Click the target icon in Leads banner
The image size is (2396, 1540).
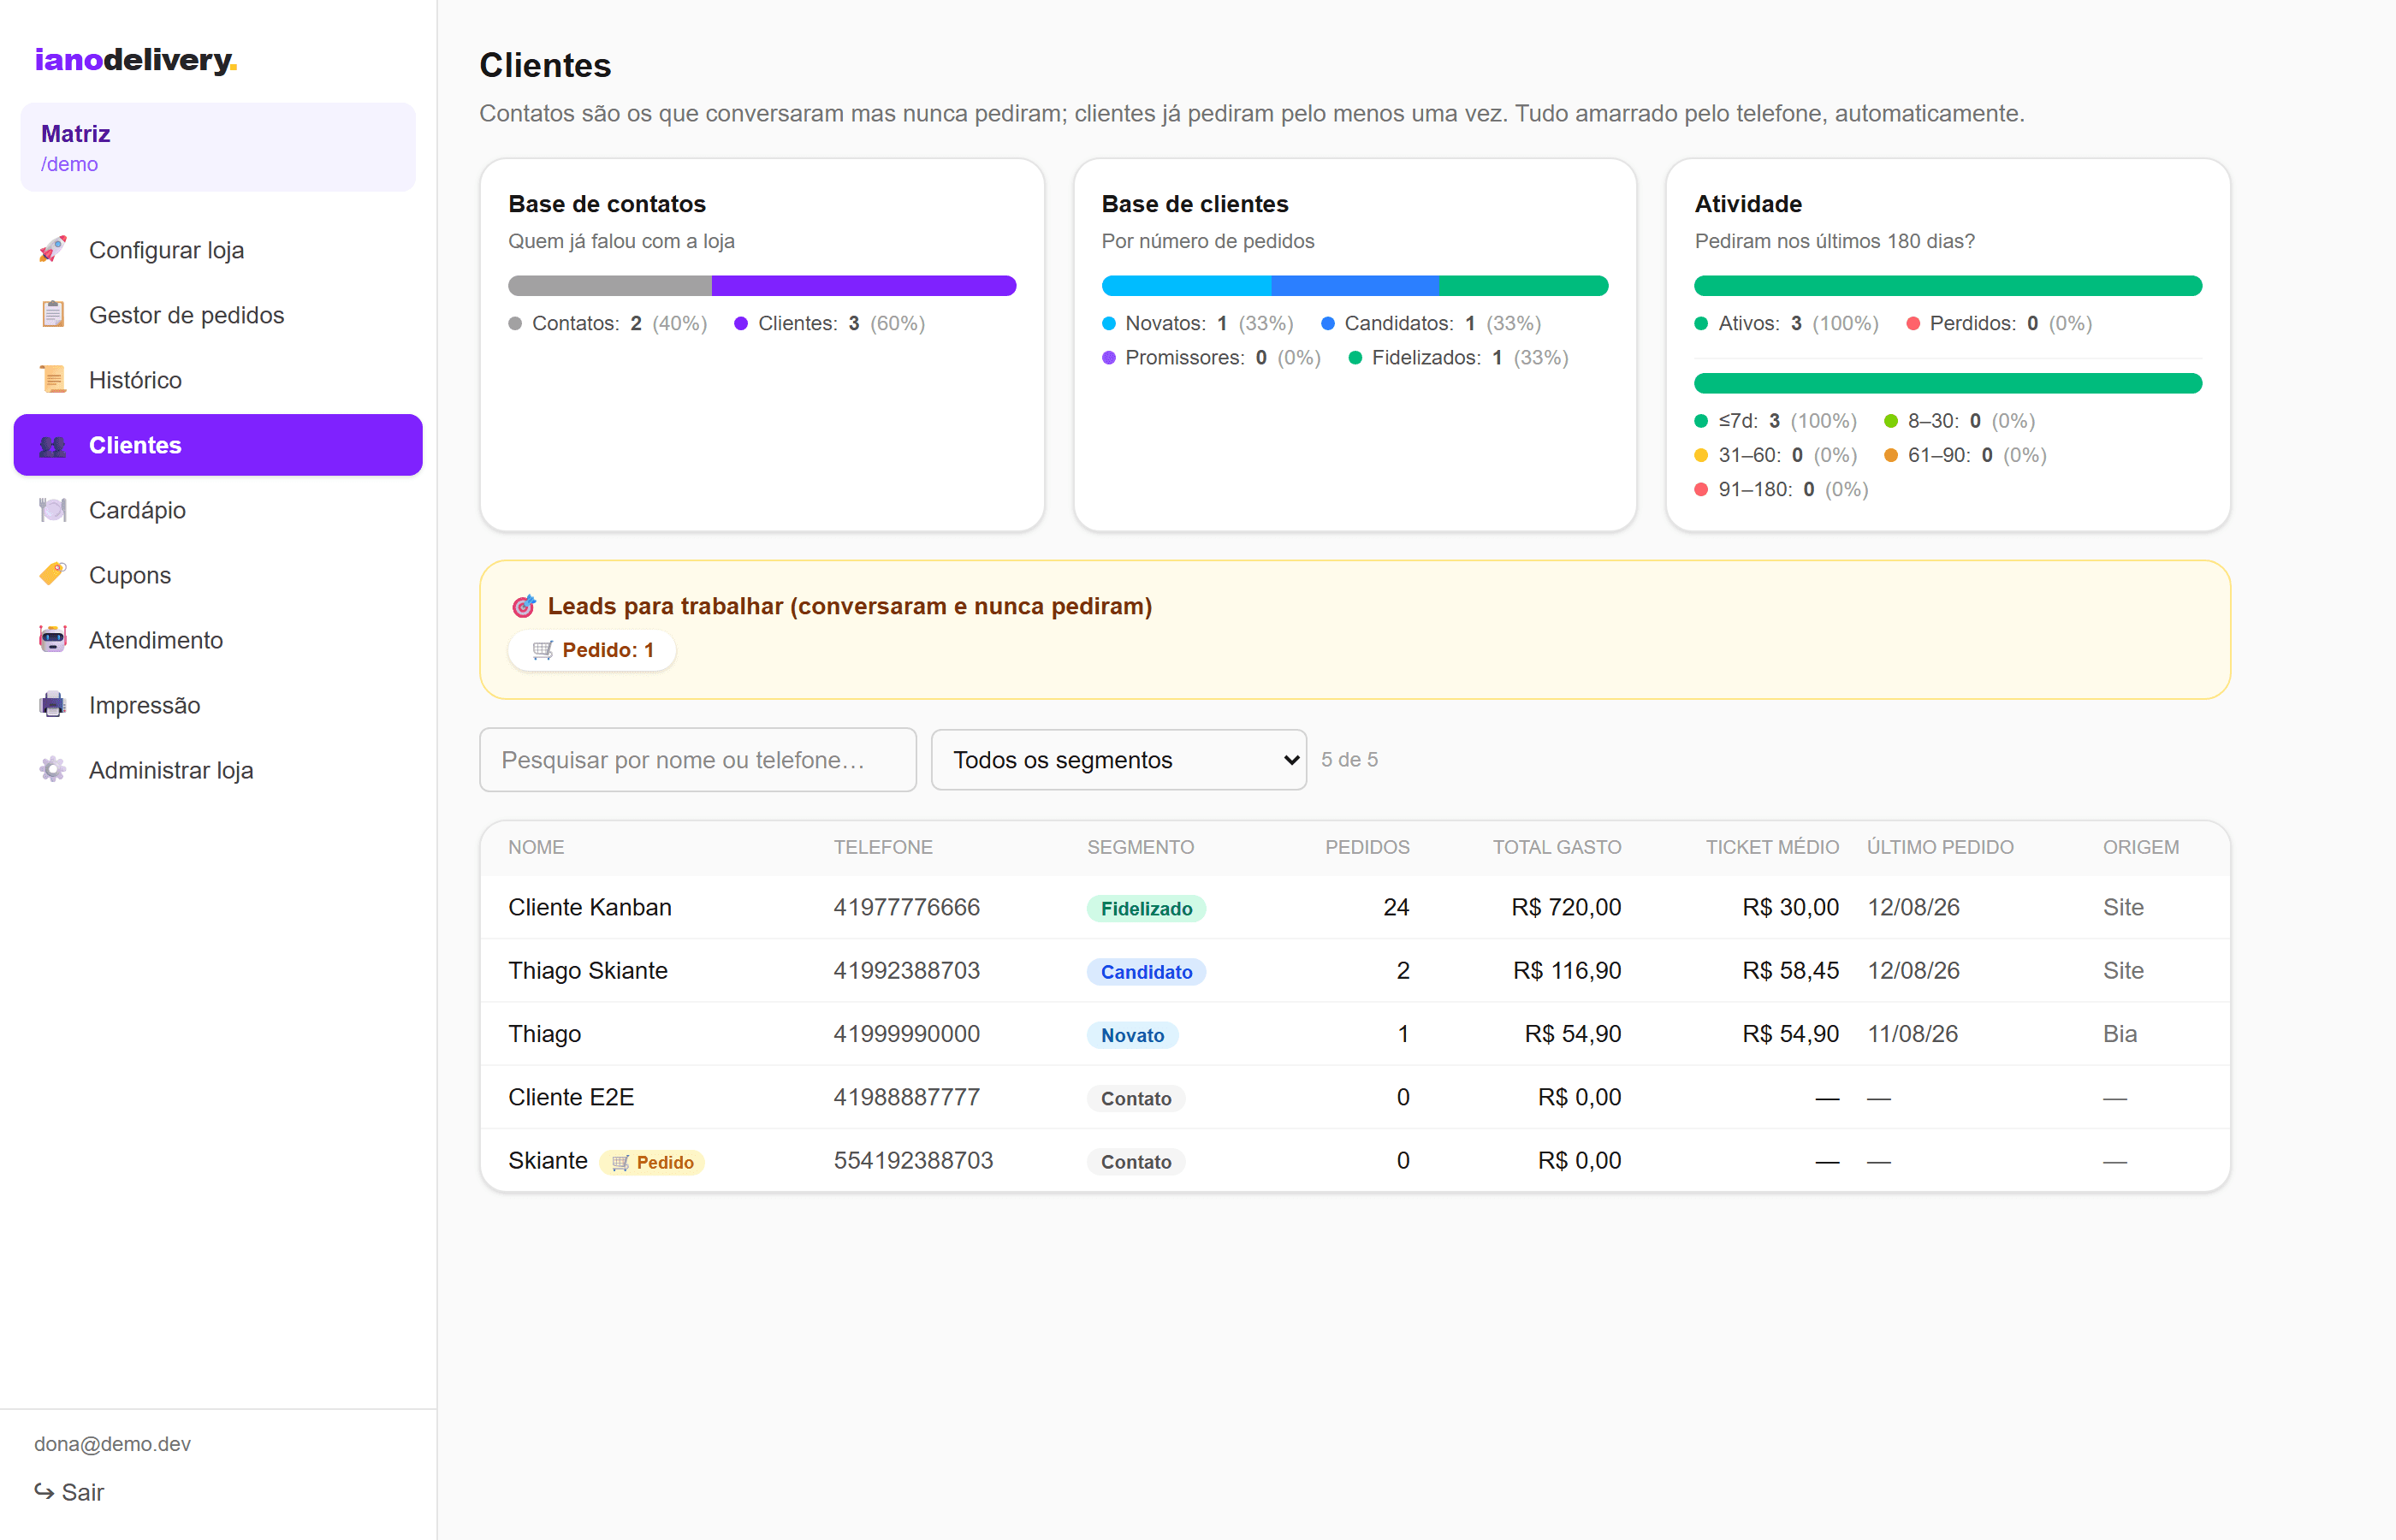point(524,606)
